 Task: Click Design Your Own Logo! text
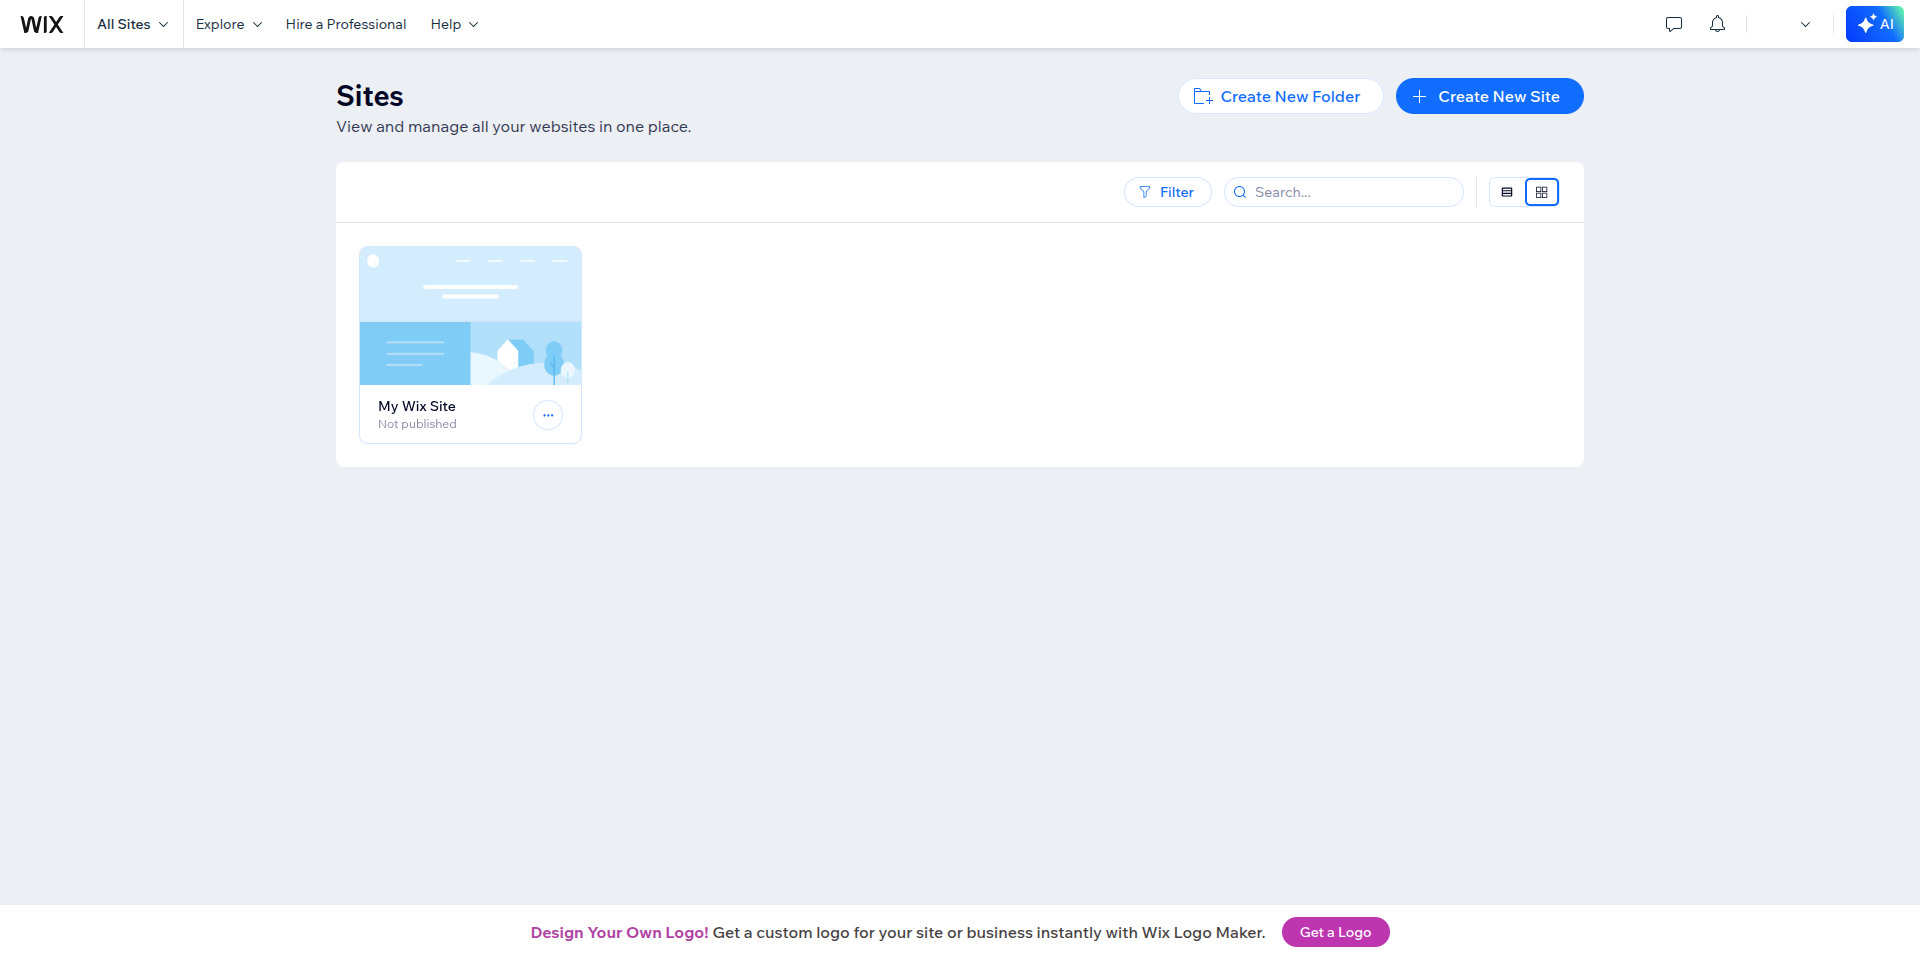coord(619,933)
